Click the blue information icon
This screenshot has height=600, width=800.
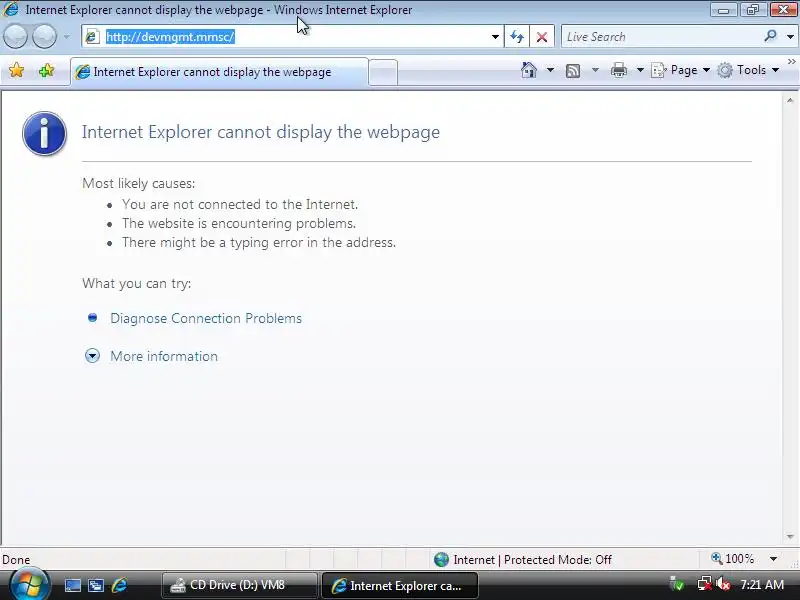click(x=44, y=134)
